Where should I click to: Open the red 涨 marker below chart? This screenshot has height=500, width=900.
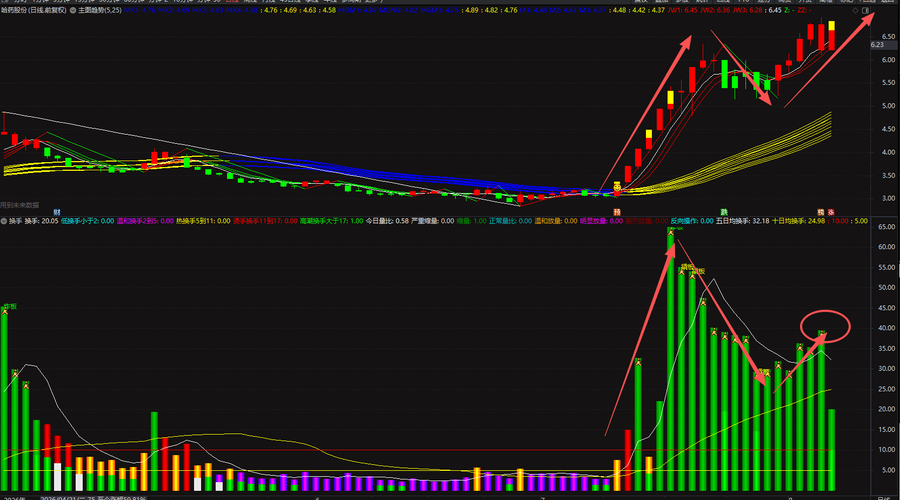831,212
